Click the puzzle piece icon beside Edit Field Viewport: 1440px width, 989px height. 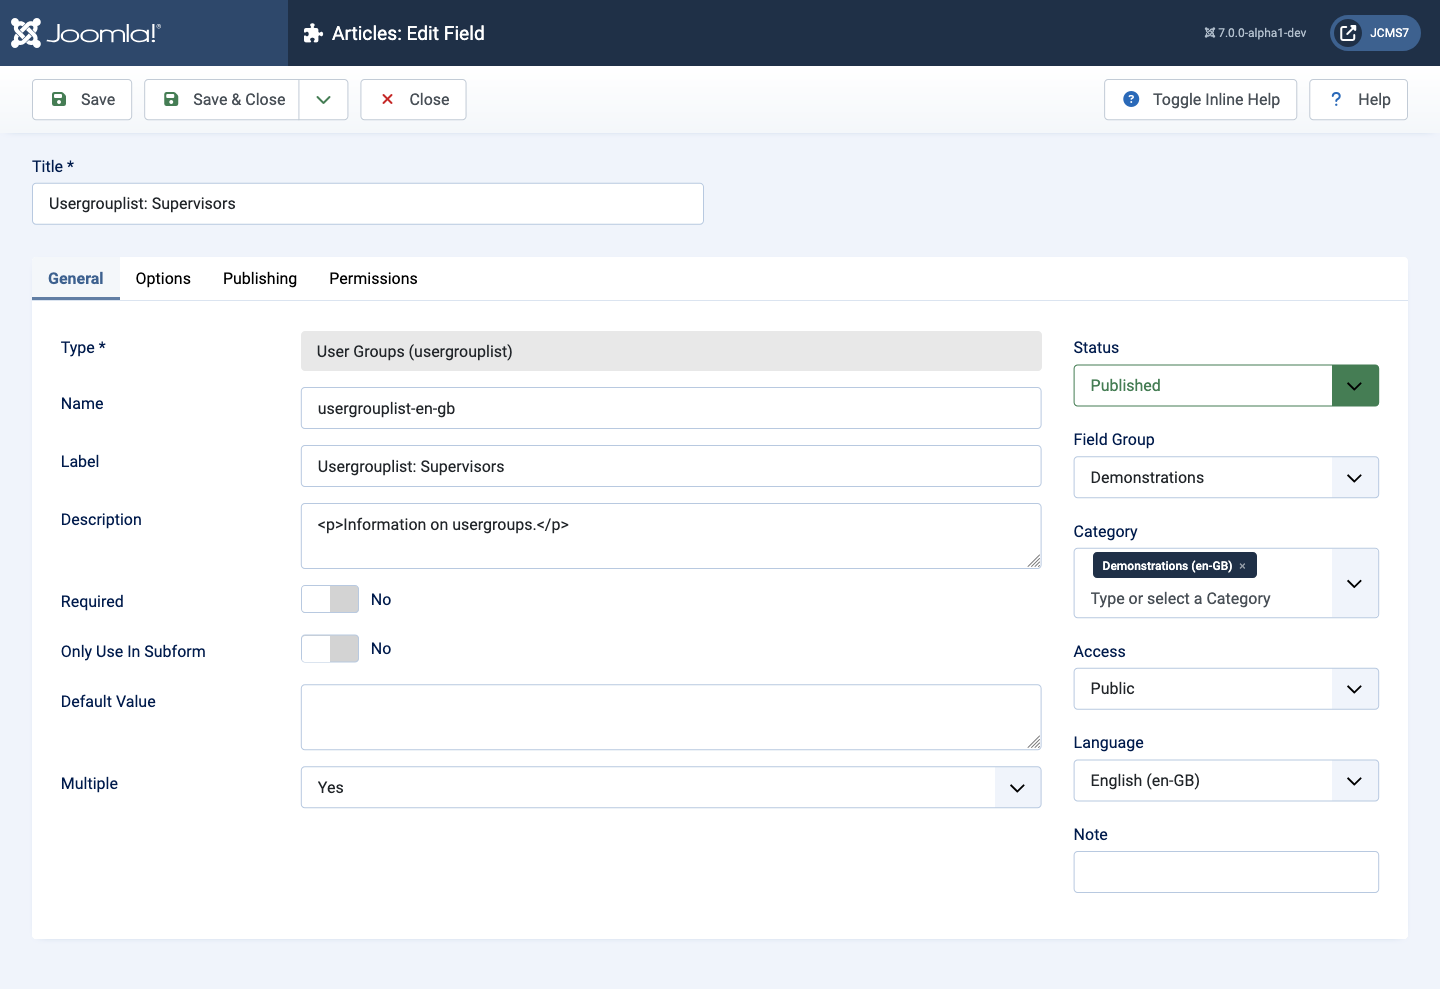(x=313, y=33)
